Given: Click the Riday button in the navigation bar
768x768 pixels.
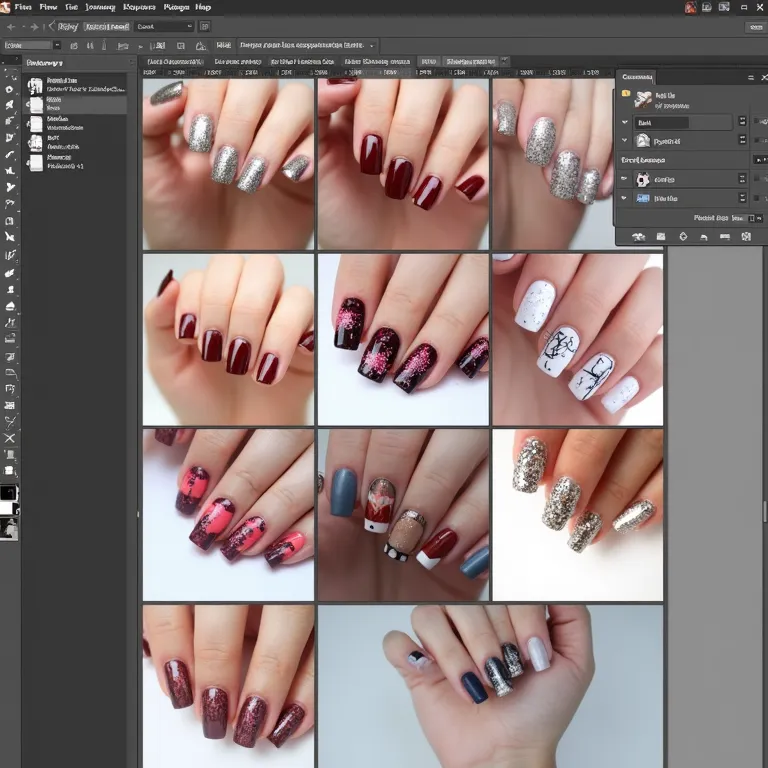Looking at the screenshot, I should click(x=68, y=26).
